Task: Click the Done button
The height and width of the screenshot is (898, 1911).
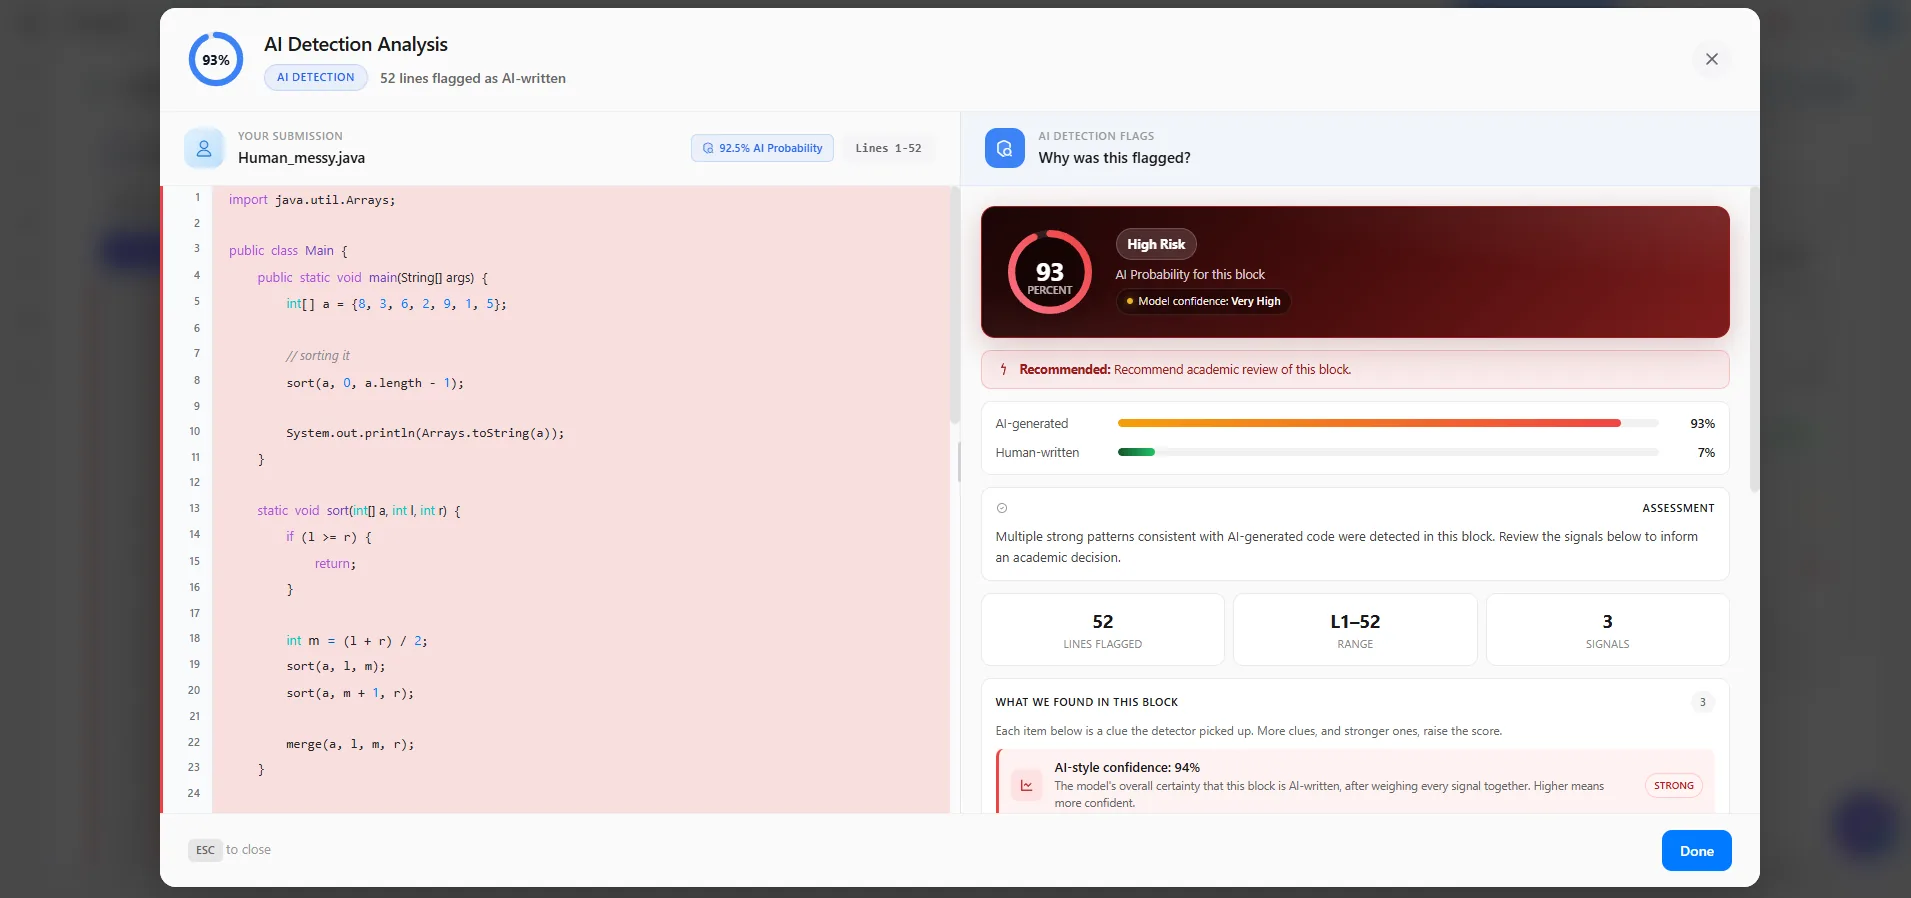Action: point(1696,851)
